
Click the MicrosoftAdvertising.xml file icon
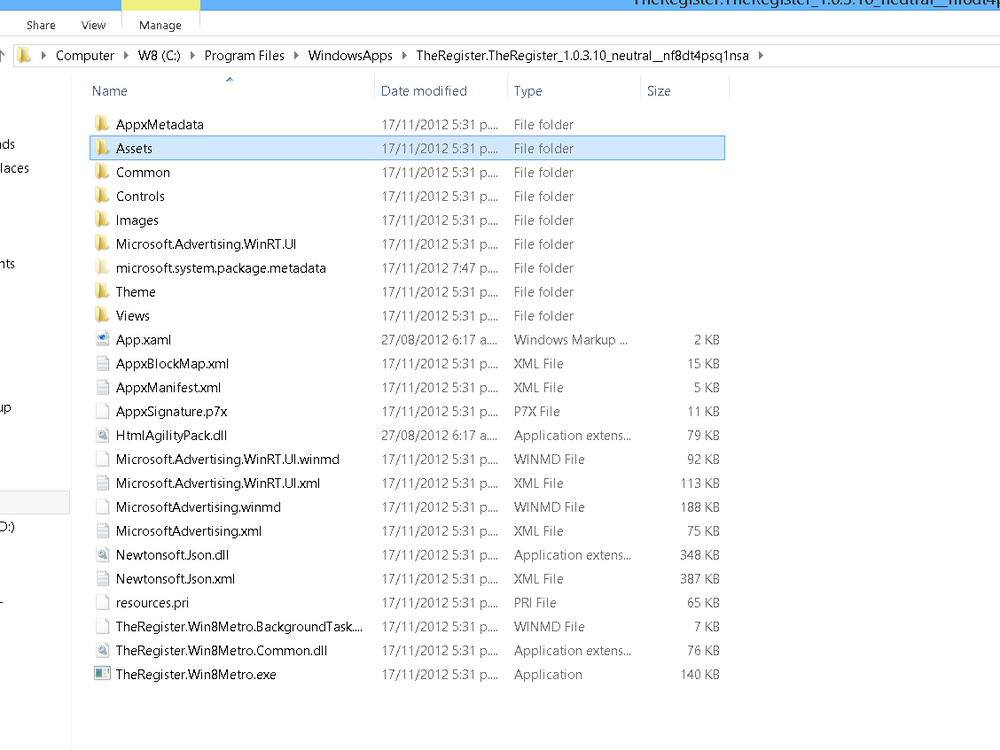pos(102,531)
